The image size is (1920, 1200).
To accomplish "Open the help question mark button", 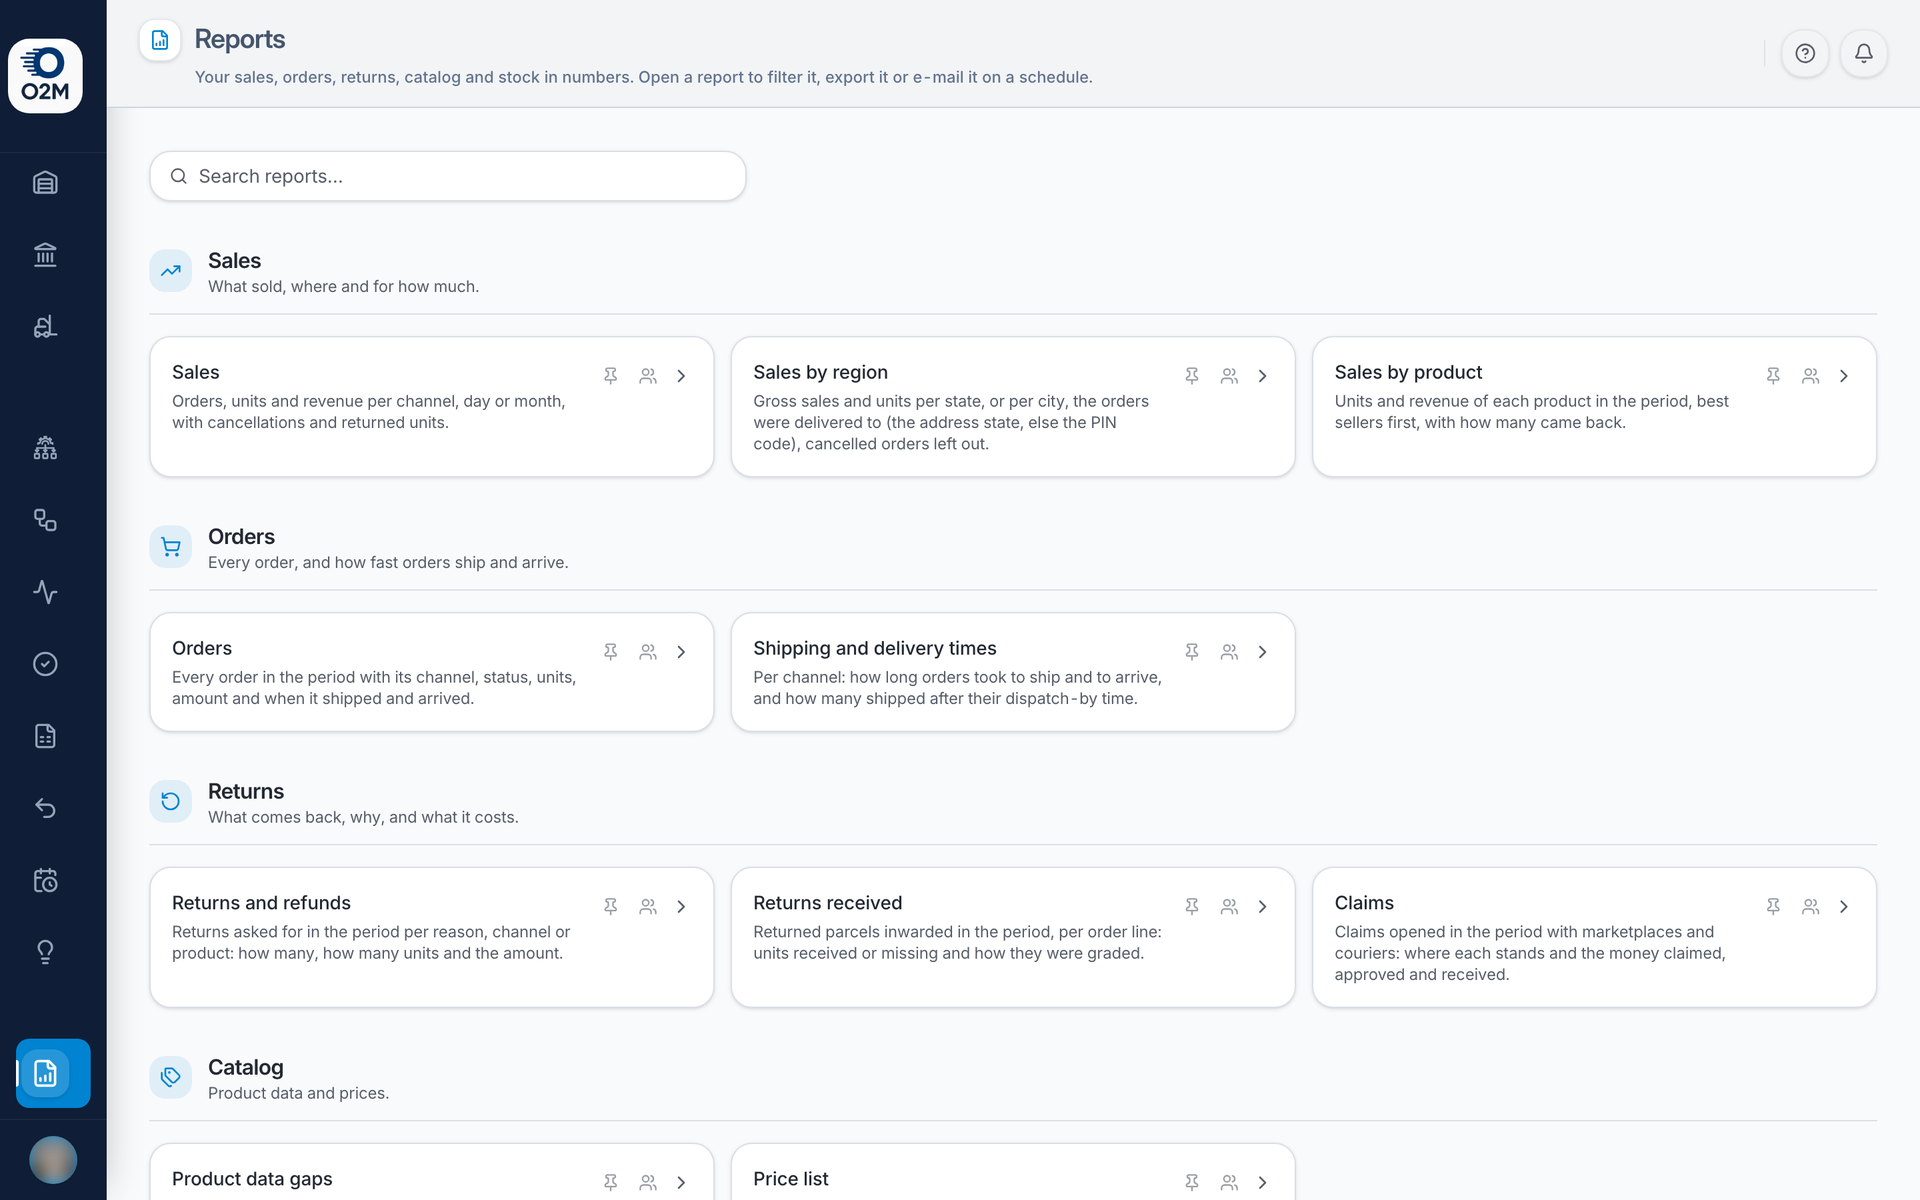I will click(x=1805, y=54).
